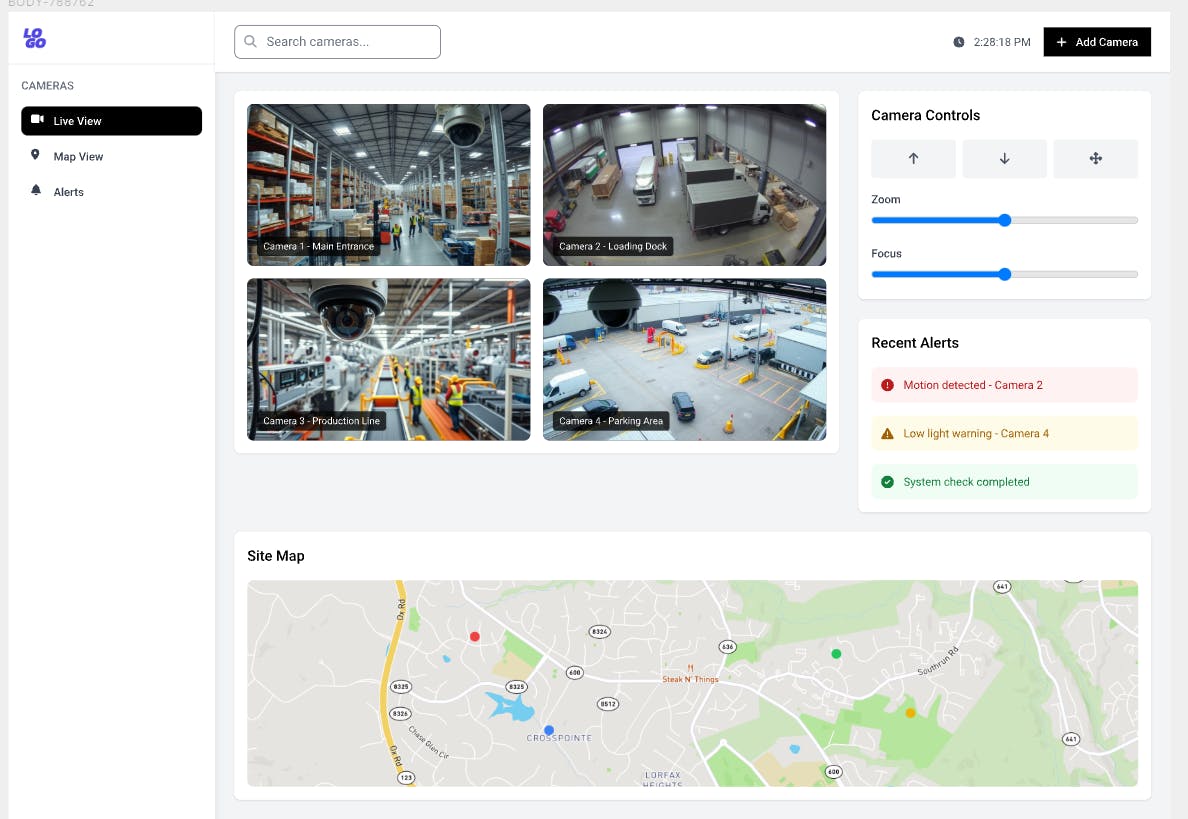The image size is (1188, 819).
Task: Open the Alerts section
Action: pos(111,192)
